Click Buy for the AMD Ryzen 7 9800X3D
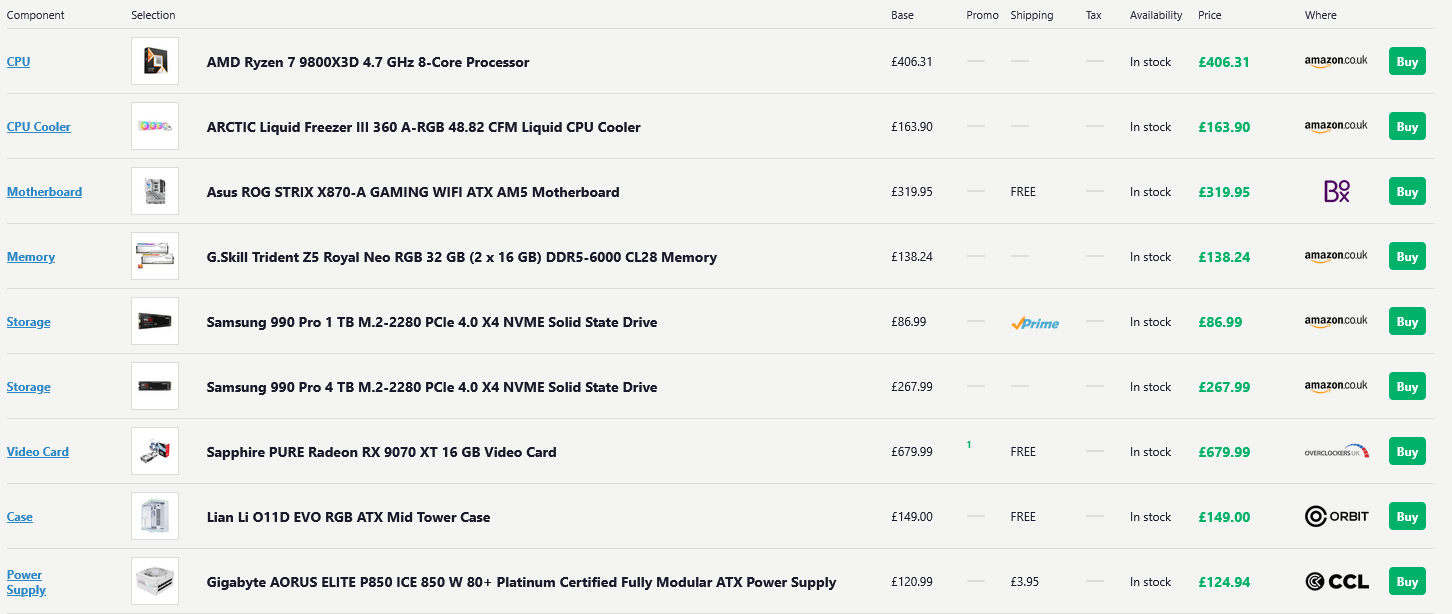The width and height of the screenshot is (1452, 614). pyautogui.click(x=1407, y=61)
